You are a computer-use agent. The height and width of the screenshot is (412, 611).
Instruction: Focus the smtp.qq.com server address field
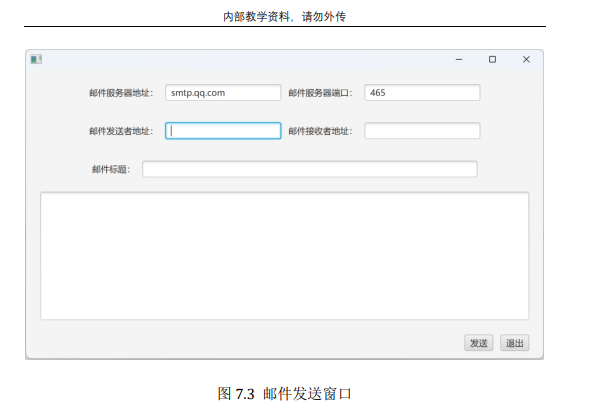point(223,93)
